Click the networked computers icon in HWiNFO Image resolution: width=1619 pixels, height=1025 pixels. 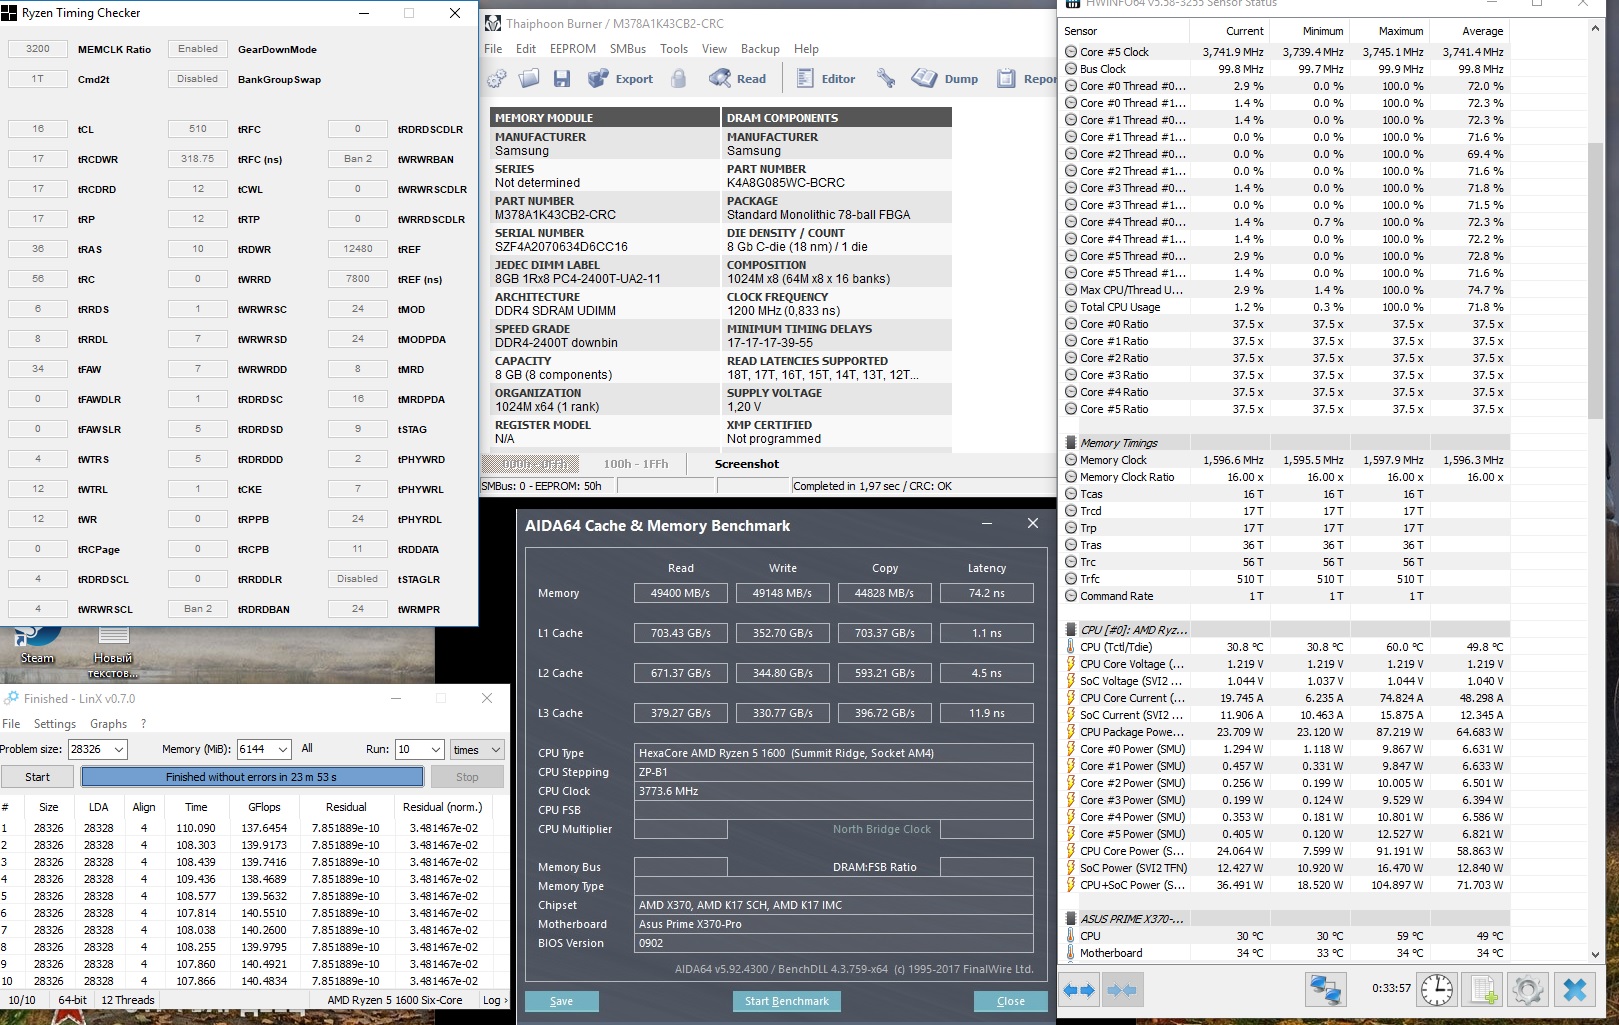(1326, 990)
